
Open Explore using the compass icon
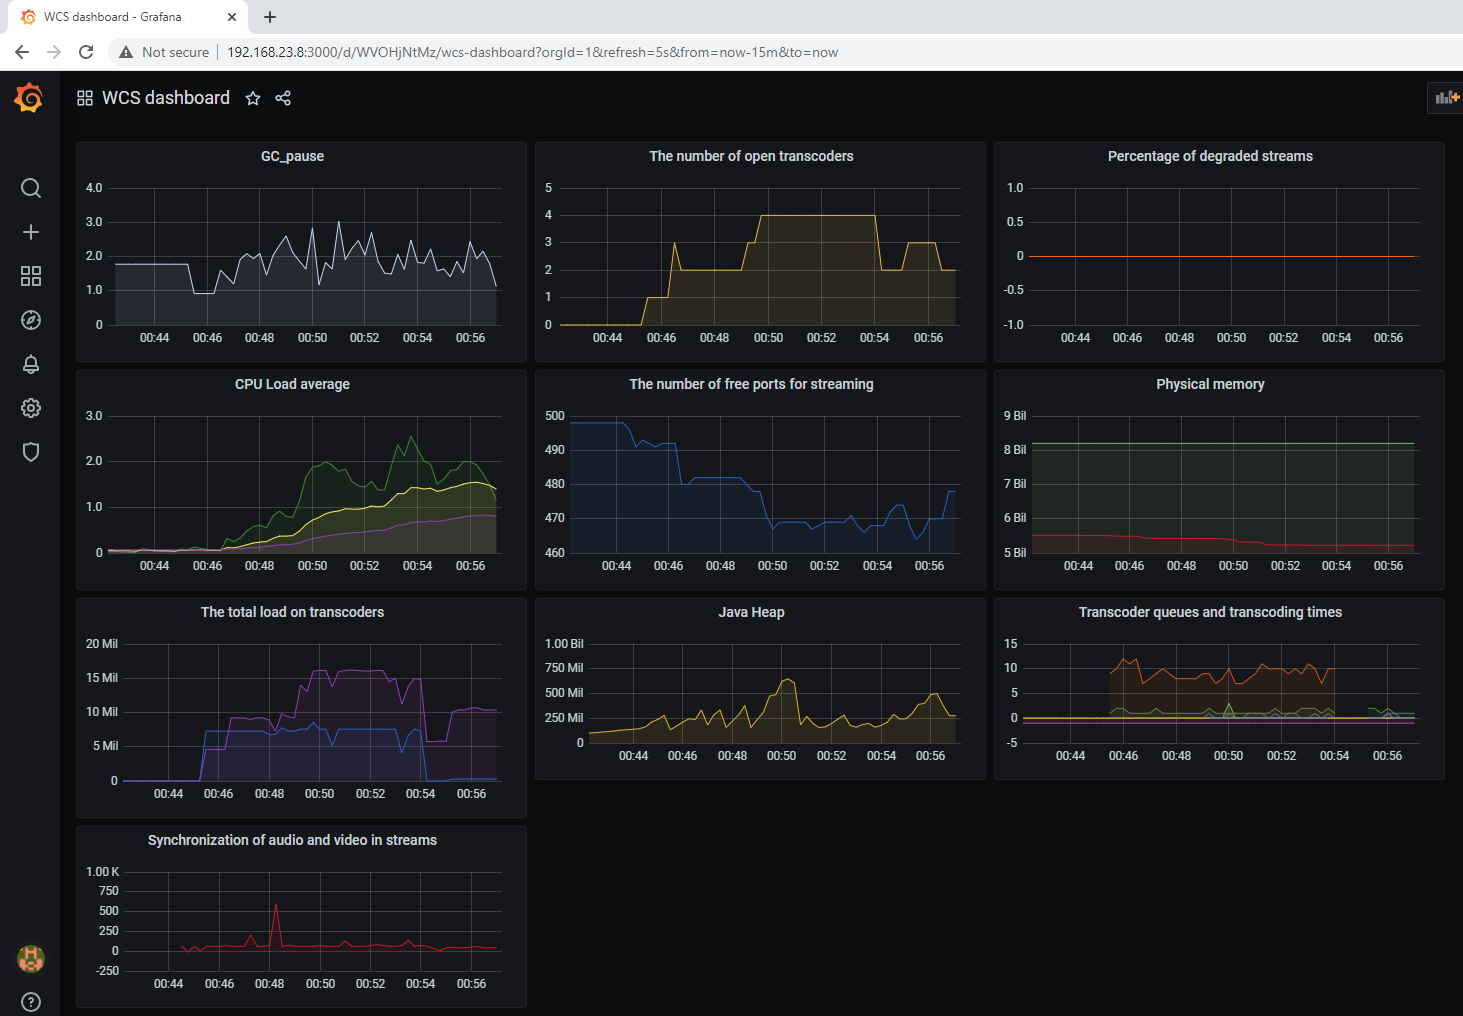point(30,320)
